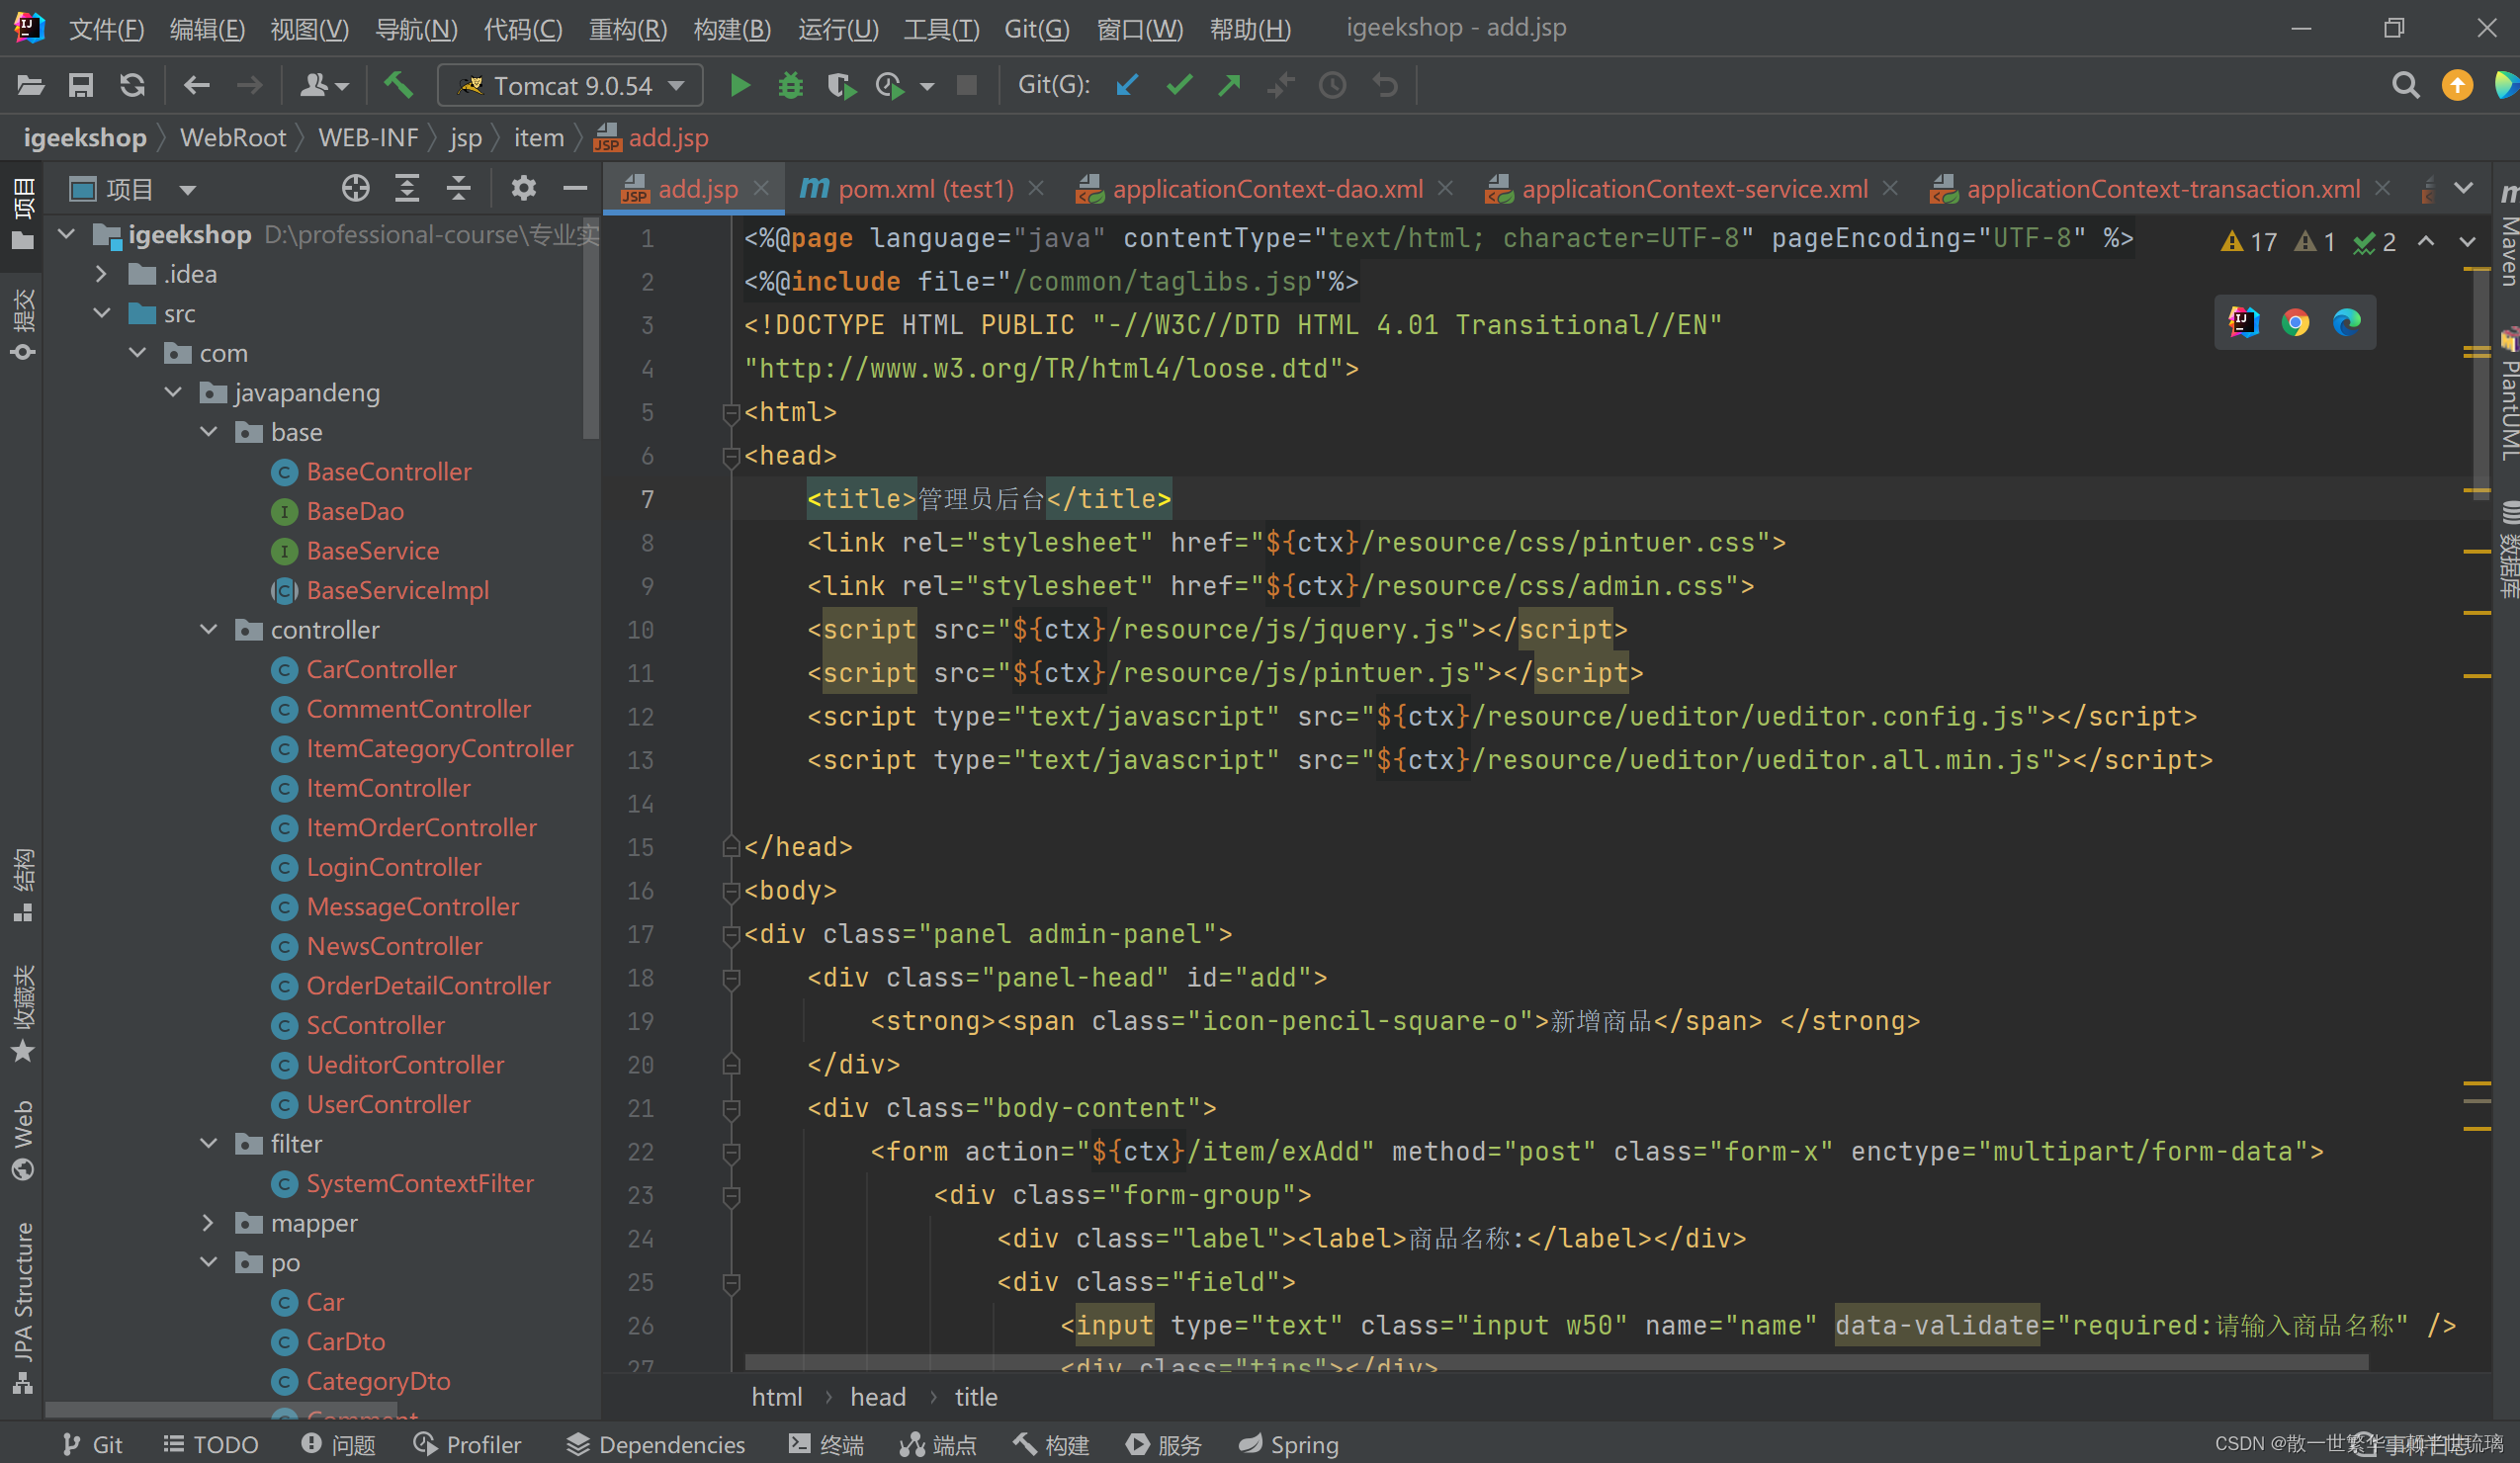Click the WEB-INF breadcrumb in navigation bar
This screenshot has width=2520, height=1463.
click(x=368, y=138)
